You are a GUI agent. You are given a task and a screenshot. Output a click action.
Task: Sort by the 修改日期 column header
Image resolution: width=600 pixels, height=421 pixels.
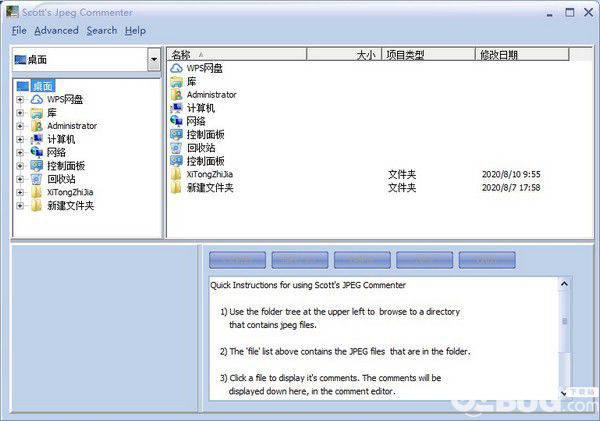[522, 55]
